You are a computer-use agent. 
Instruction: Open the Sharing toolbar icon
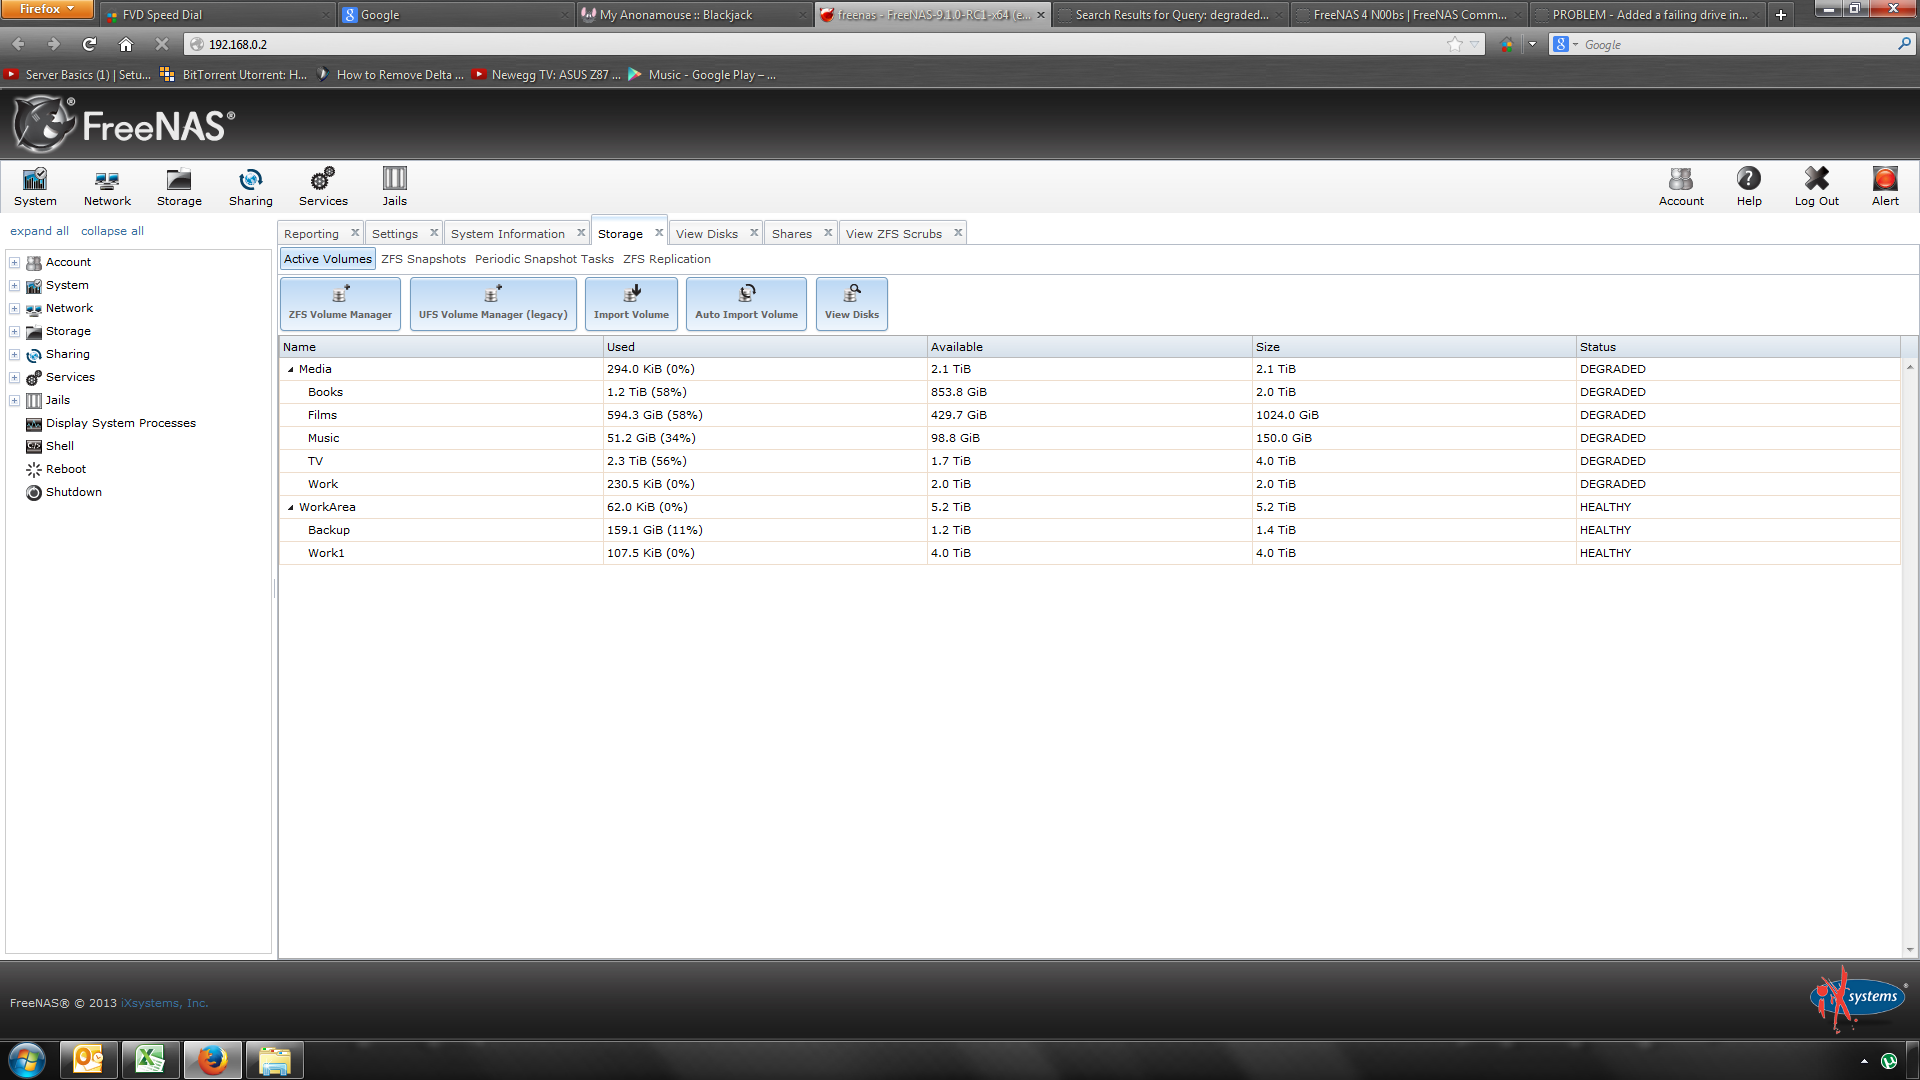click(250, 180)
